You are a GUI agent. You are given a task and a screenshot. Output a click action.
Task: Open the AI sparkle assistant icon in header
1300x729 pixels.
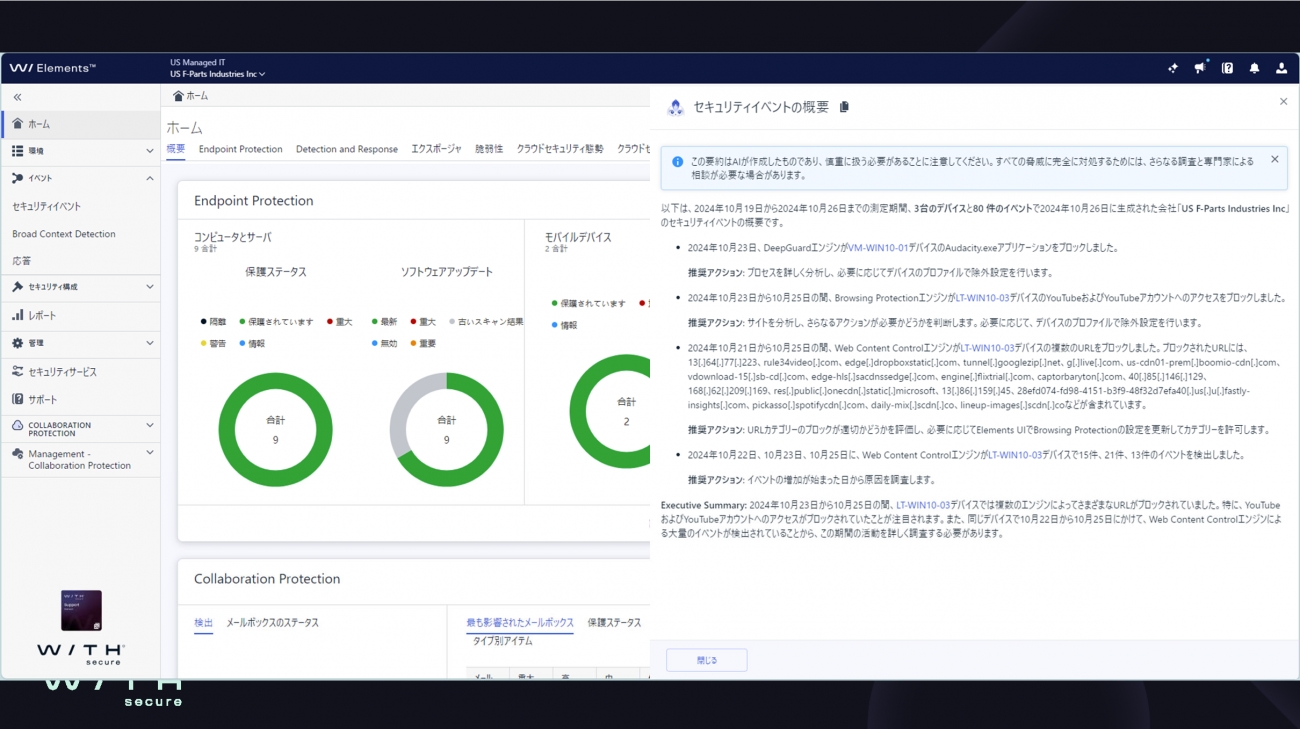pyautogui.click(x=1173, y=68)
